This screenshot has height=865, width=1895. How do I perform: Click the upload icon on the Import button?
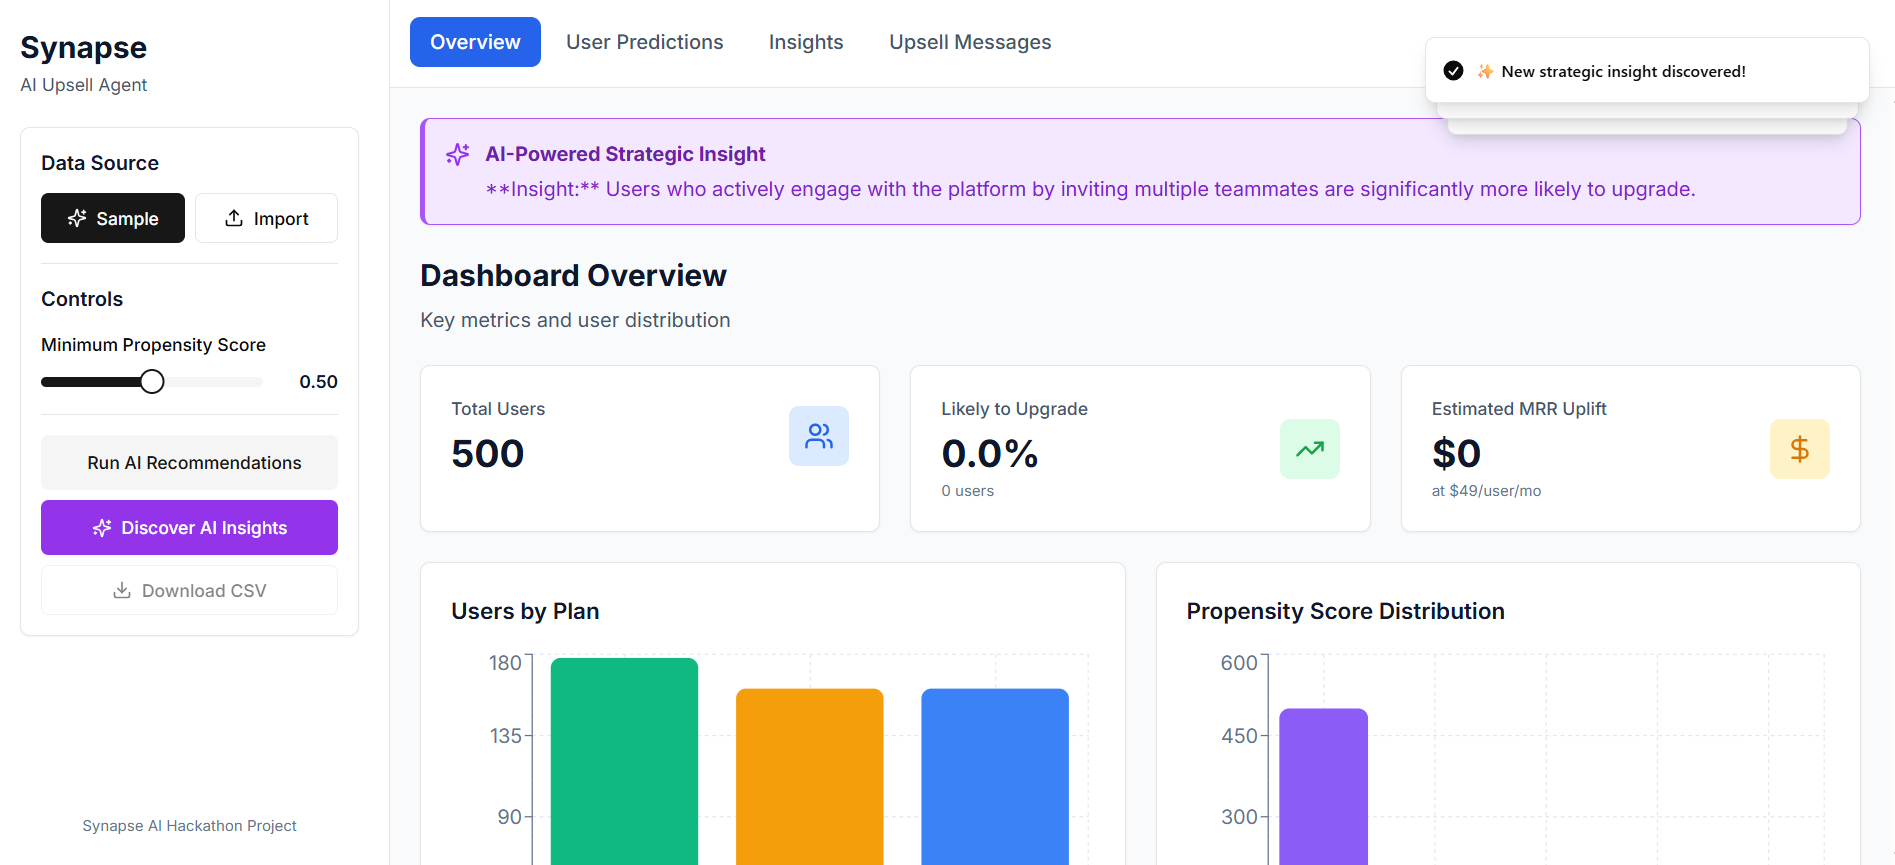tap(235, 218)
